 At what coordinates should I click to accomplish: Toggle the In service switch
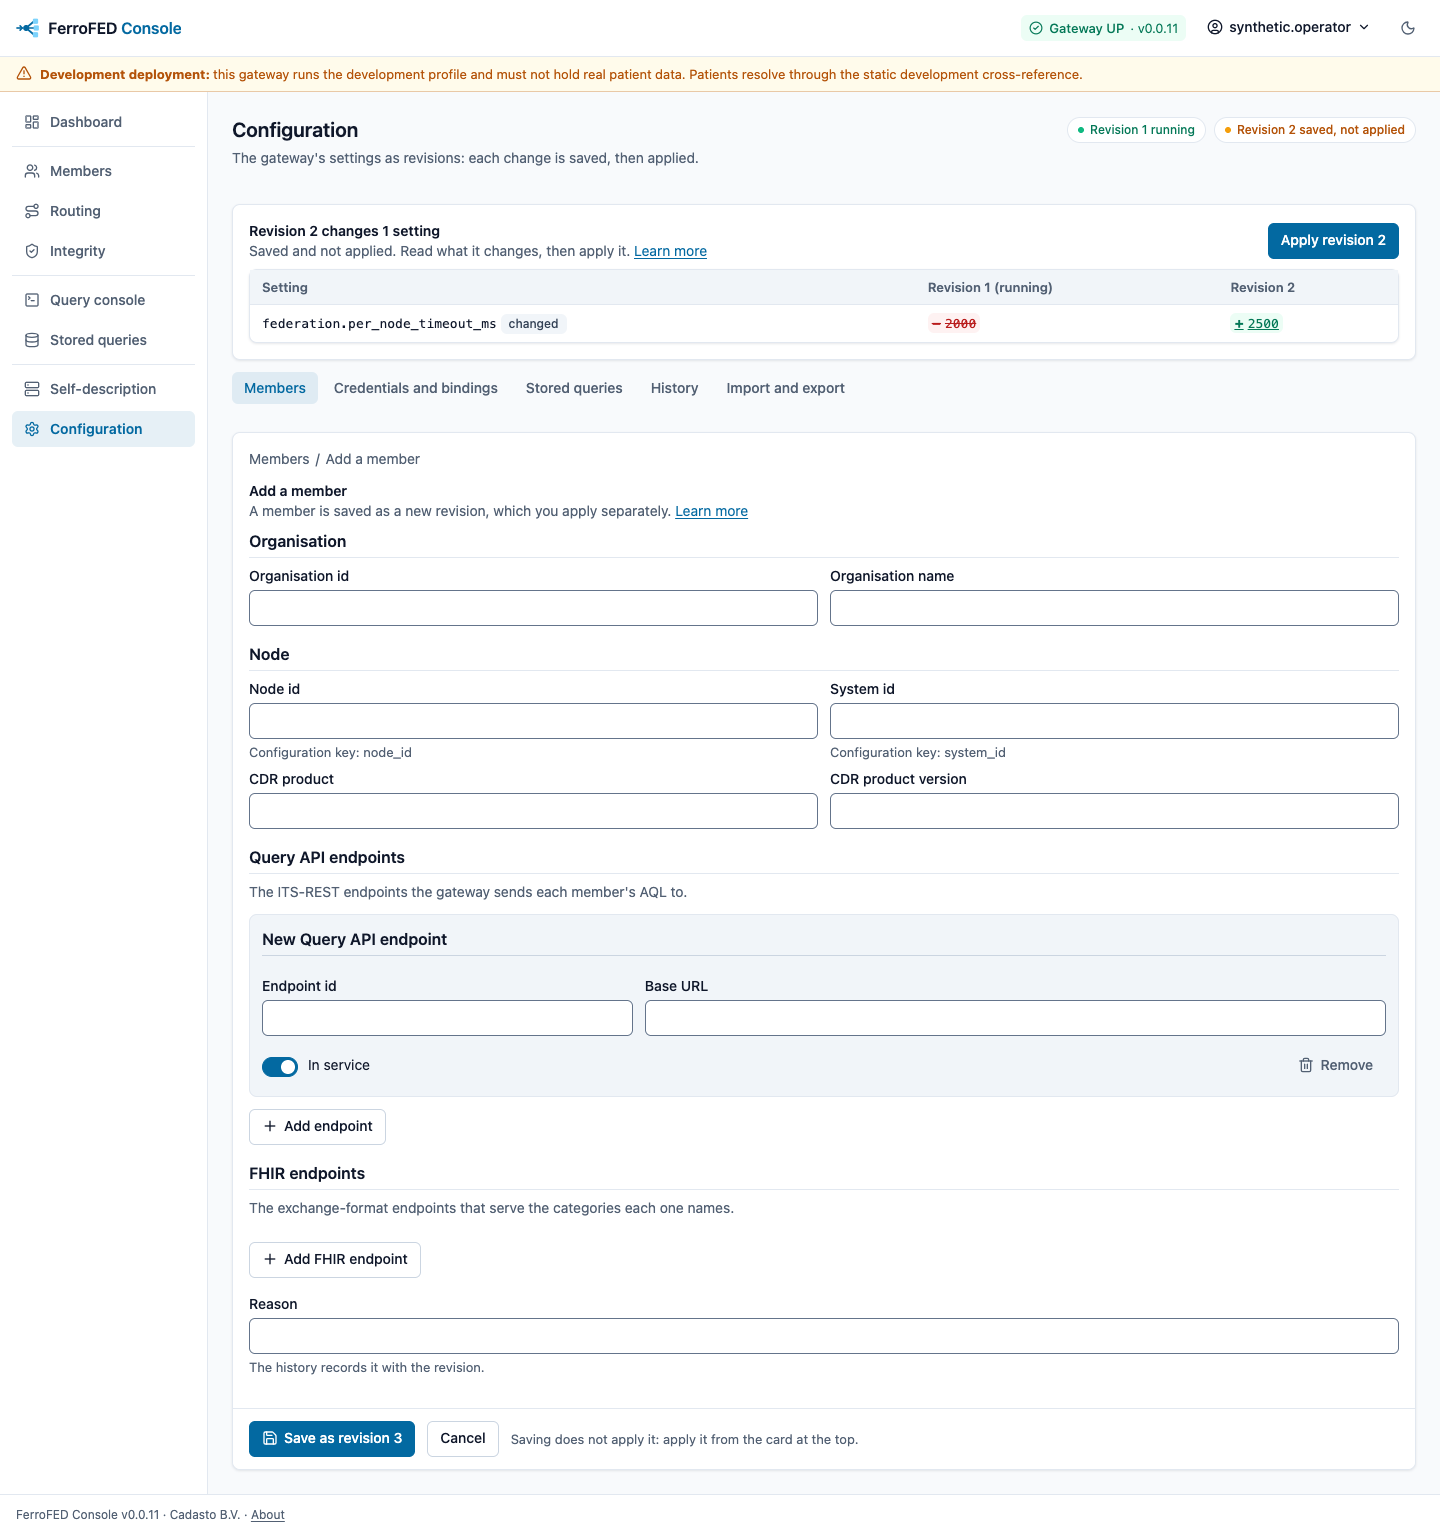tap(280, 1066)
